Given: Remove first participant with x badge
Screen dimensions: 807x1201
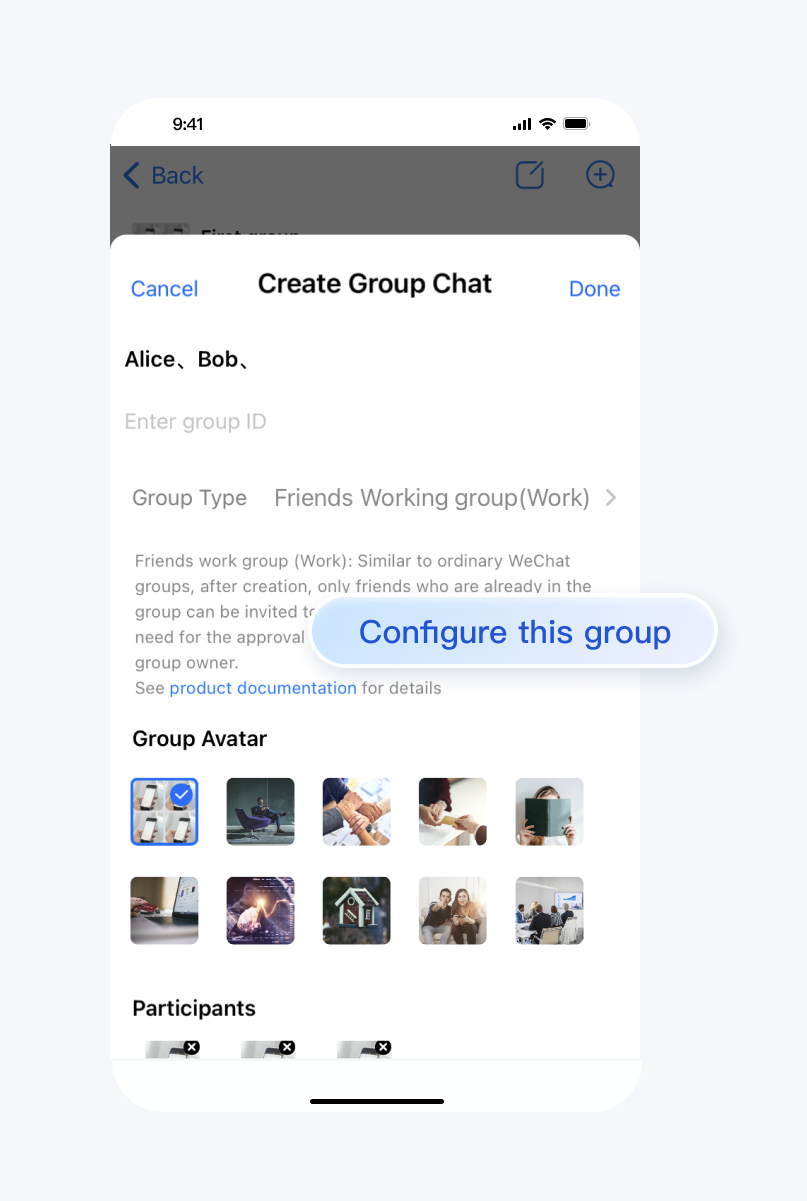Looking at the screenshot, I should click(192, 1047).
